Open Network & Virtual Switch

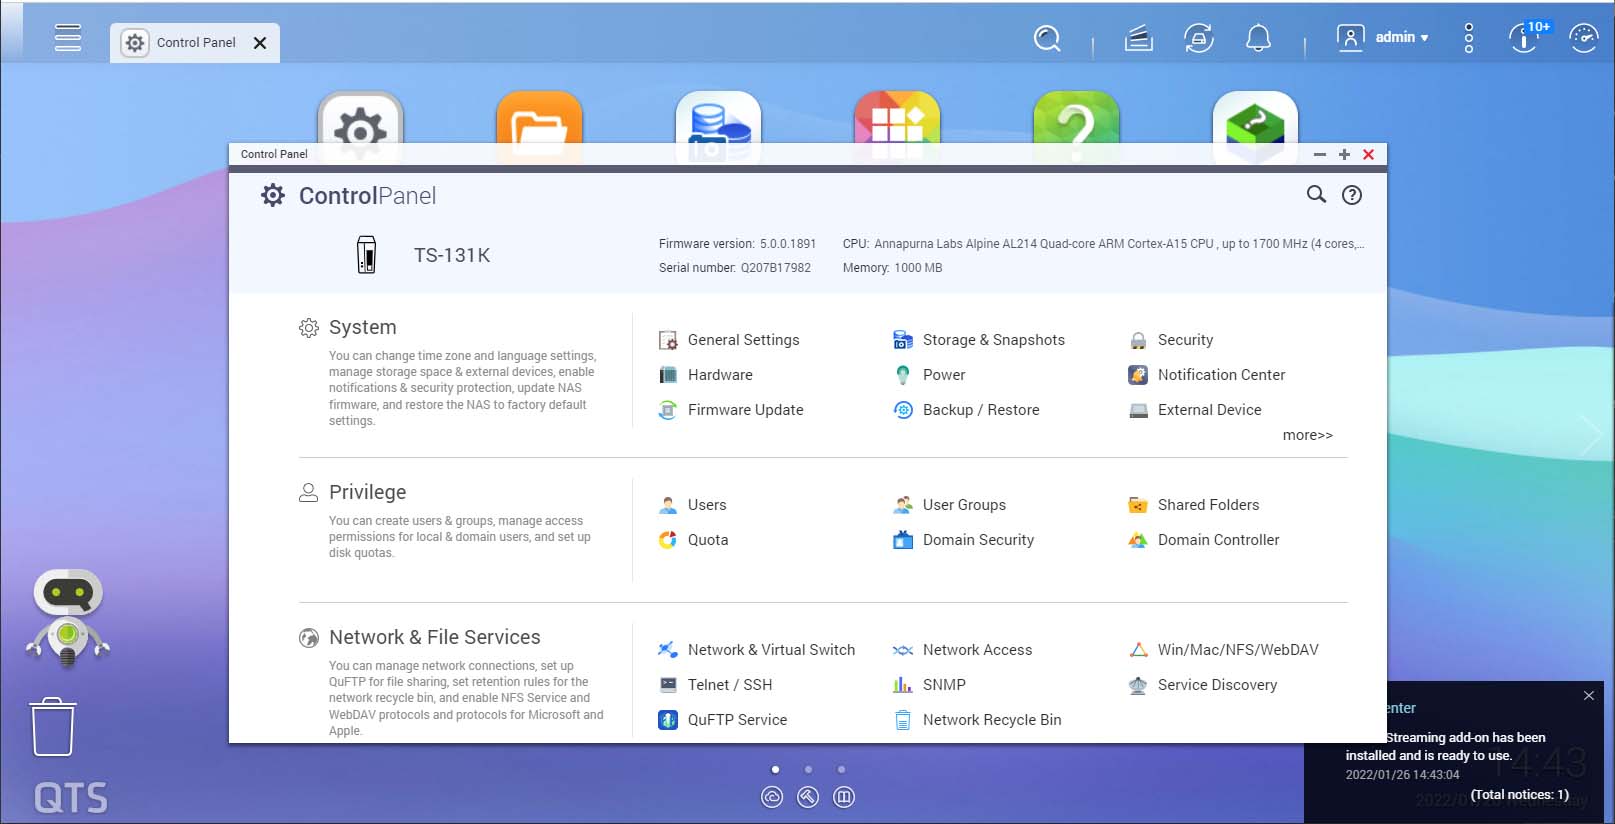pyautogui.click(x=756, y=650)
